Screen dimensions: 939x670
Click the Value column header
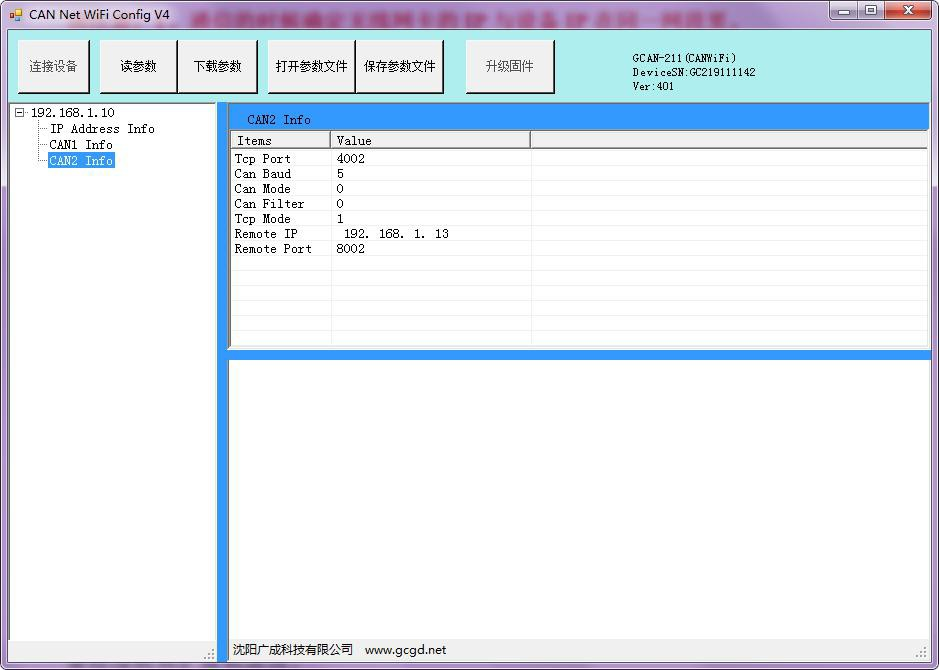pos(430,141)
